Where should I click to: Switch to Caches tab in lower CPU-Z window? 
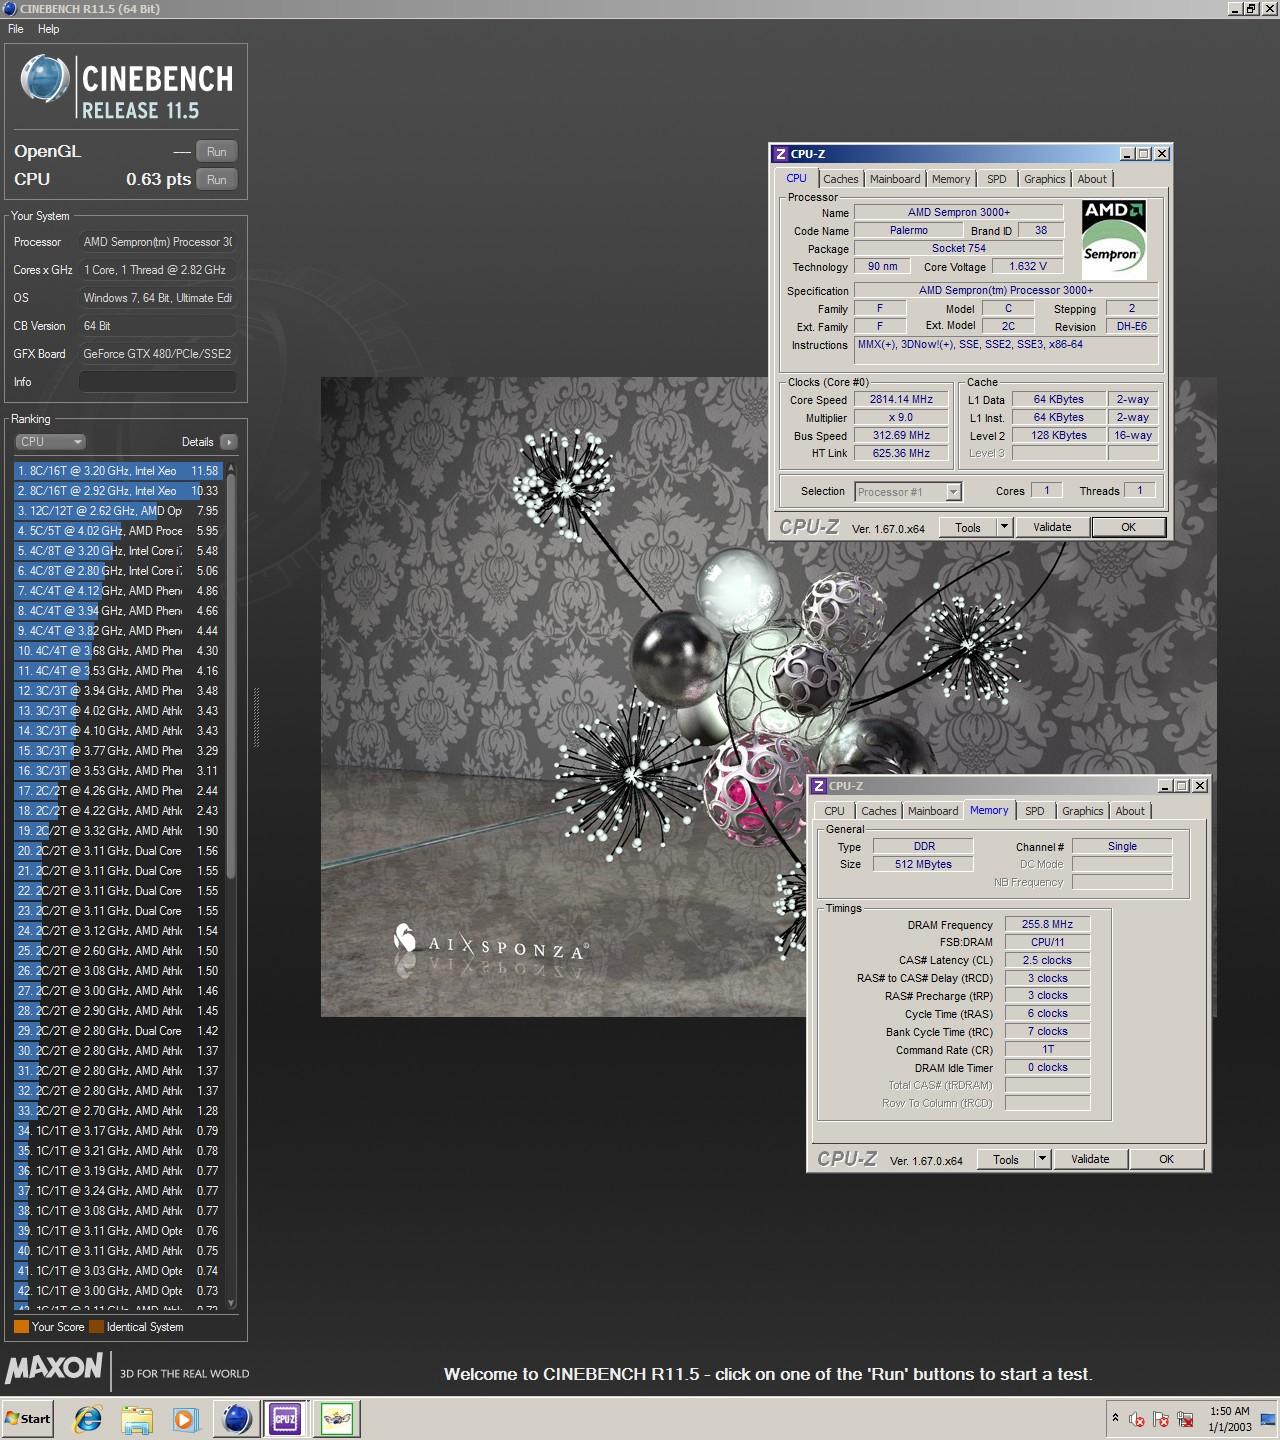point(879,811)
